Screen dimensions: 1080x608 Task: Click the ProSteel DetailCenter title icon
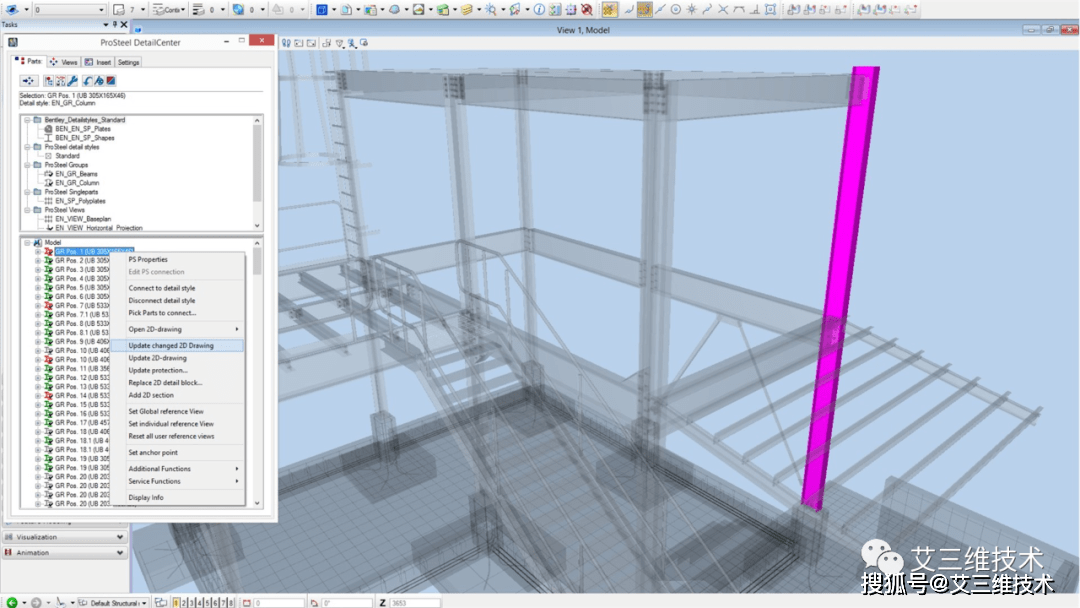click(x=13, y=42)
